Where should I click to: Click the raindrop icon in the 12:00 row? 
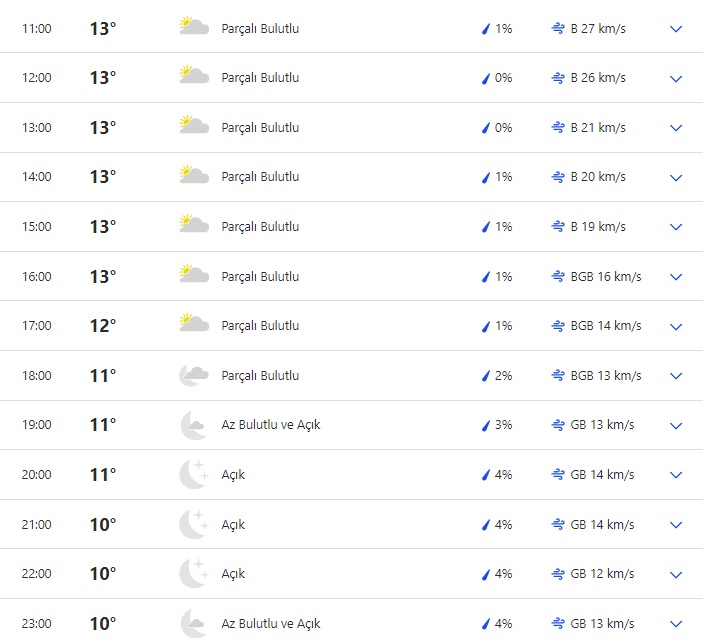pyautogui.click(x=486, y=78)
